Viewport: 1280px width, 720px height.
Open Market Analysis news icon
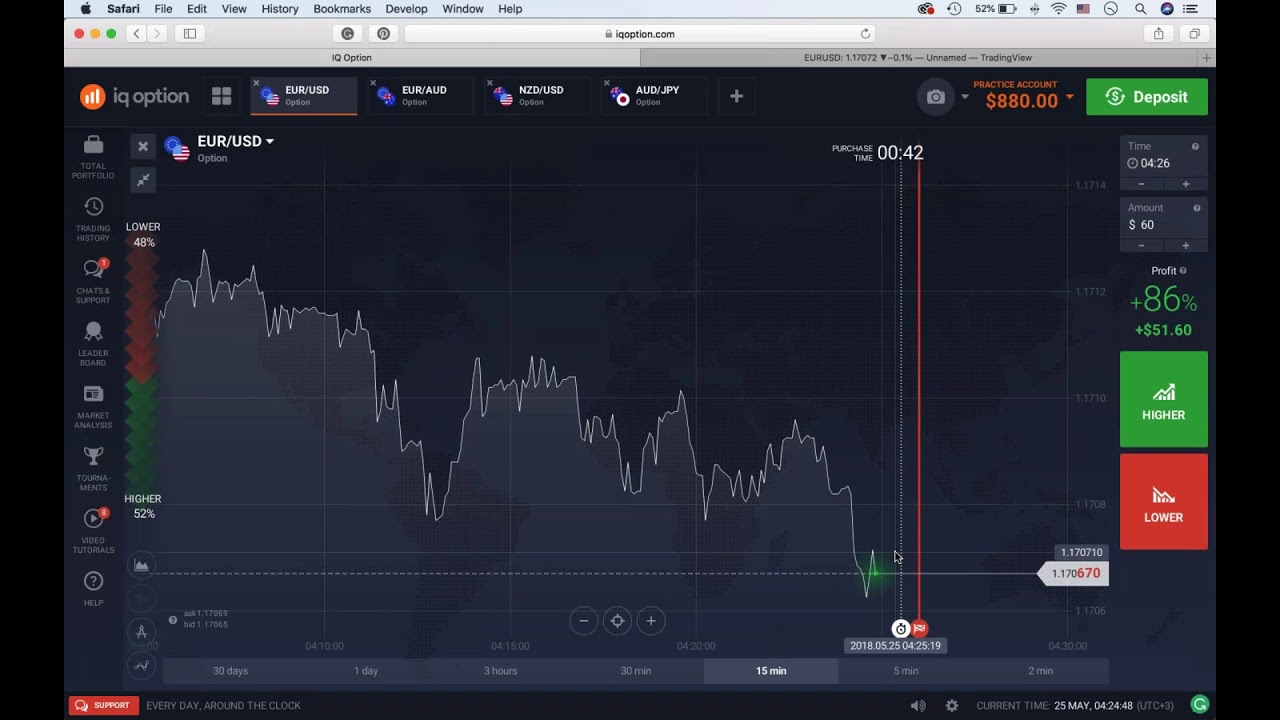click(93, 394)
